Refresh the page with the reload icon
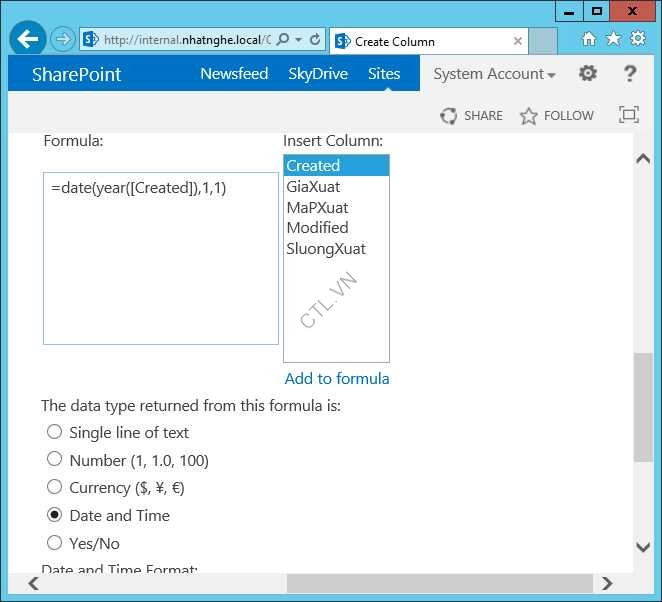Viewport: 662px width, 602px height. coord(315,40)
